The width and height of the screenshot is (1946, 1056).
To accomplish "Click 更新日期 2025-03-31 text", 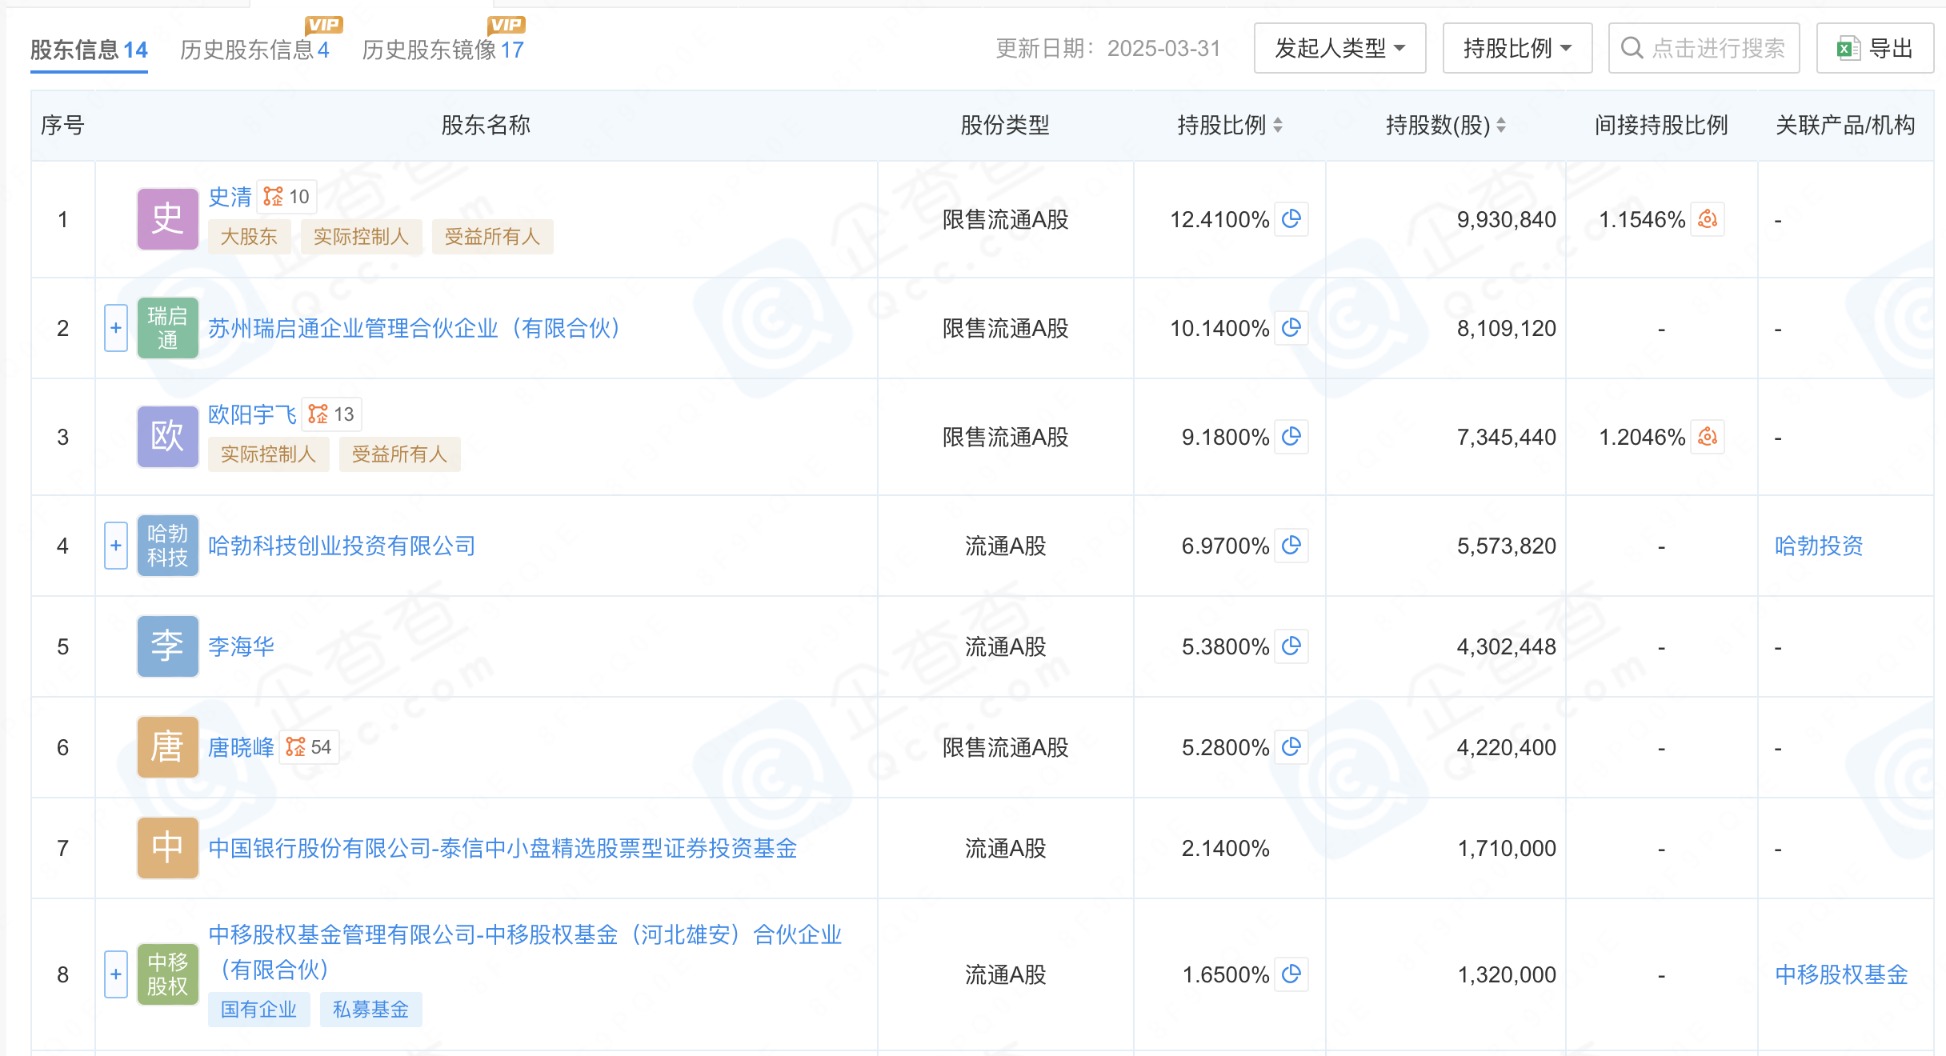I will pos(1108,48).
